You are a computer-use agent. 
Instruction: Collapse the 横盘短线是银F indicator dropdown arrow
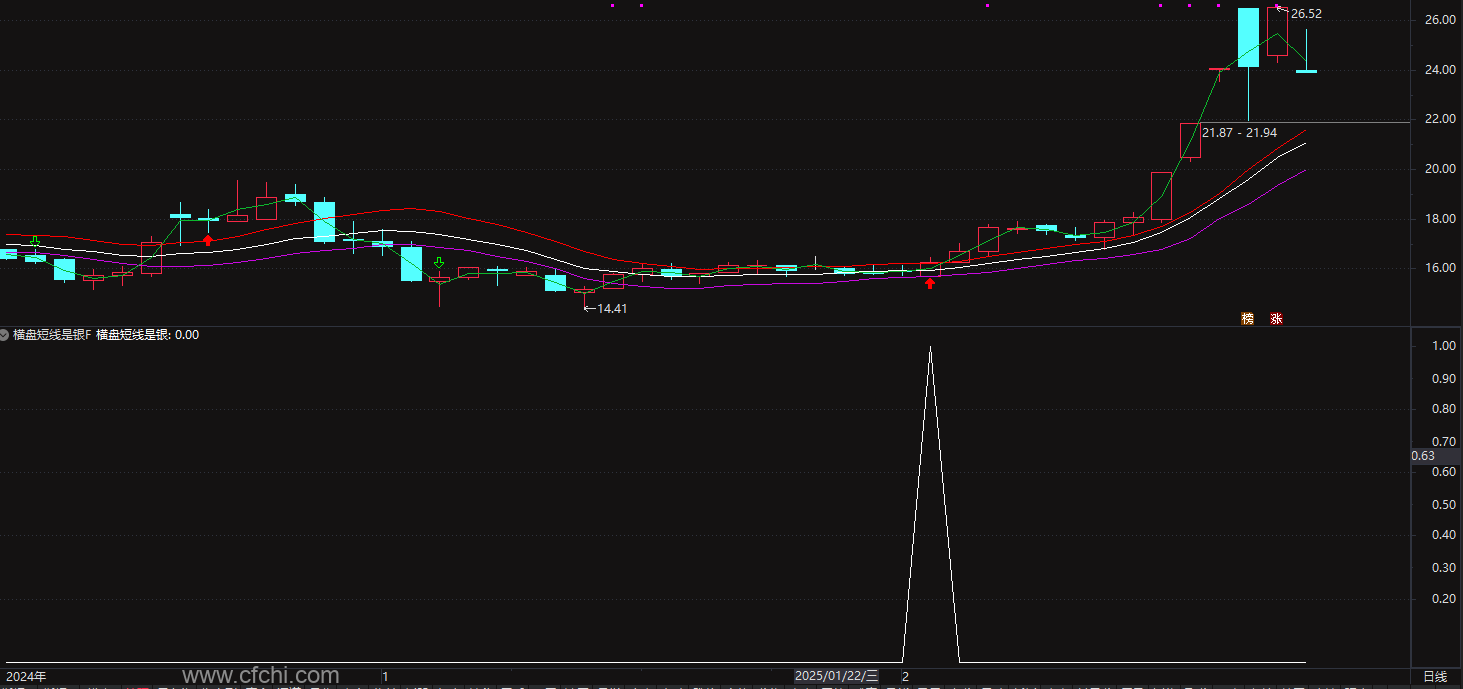click(x=5, y=335)
